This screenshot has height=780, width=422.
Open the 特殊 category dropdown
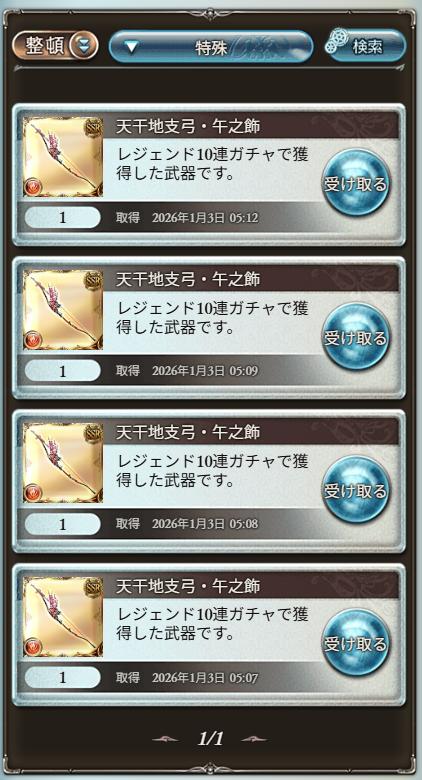pos(211,47)
